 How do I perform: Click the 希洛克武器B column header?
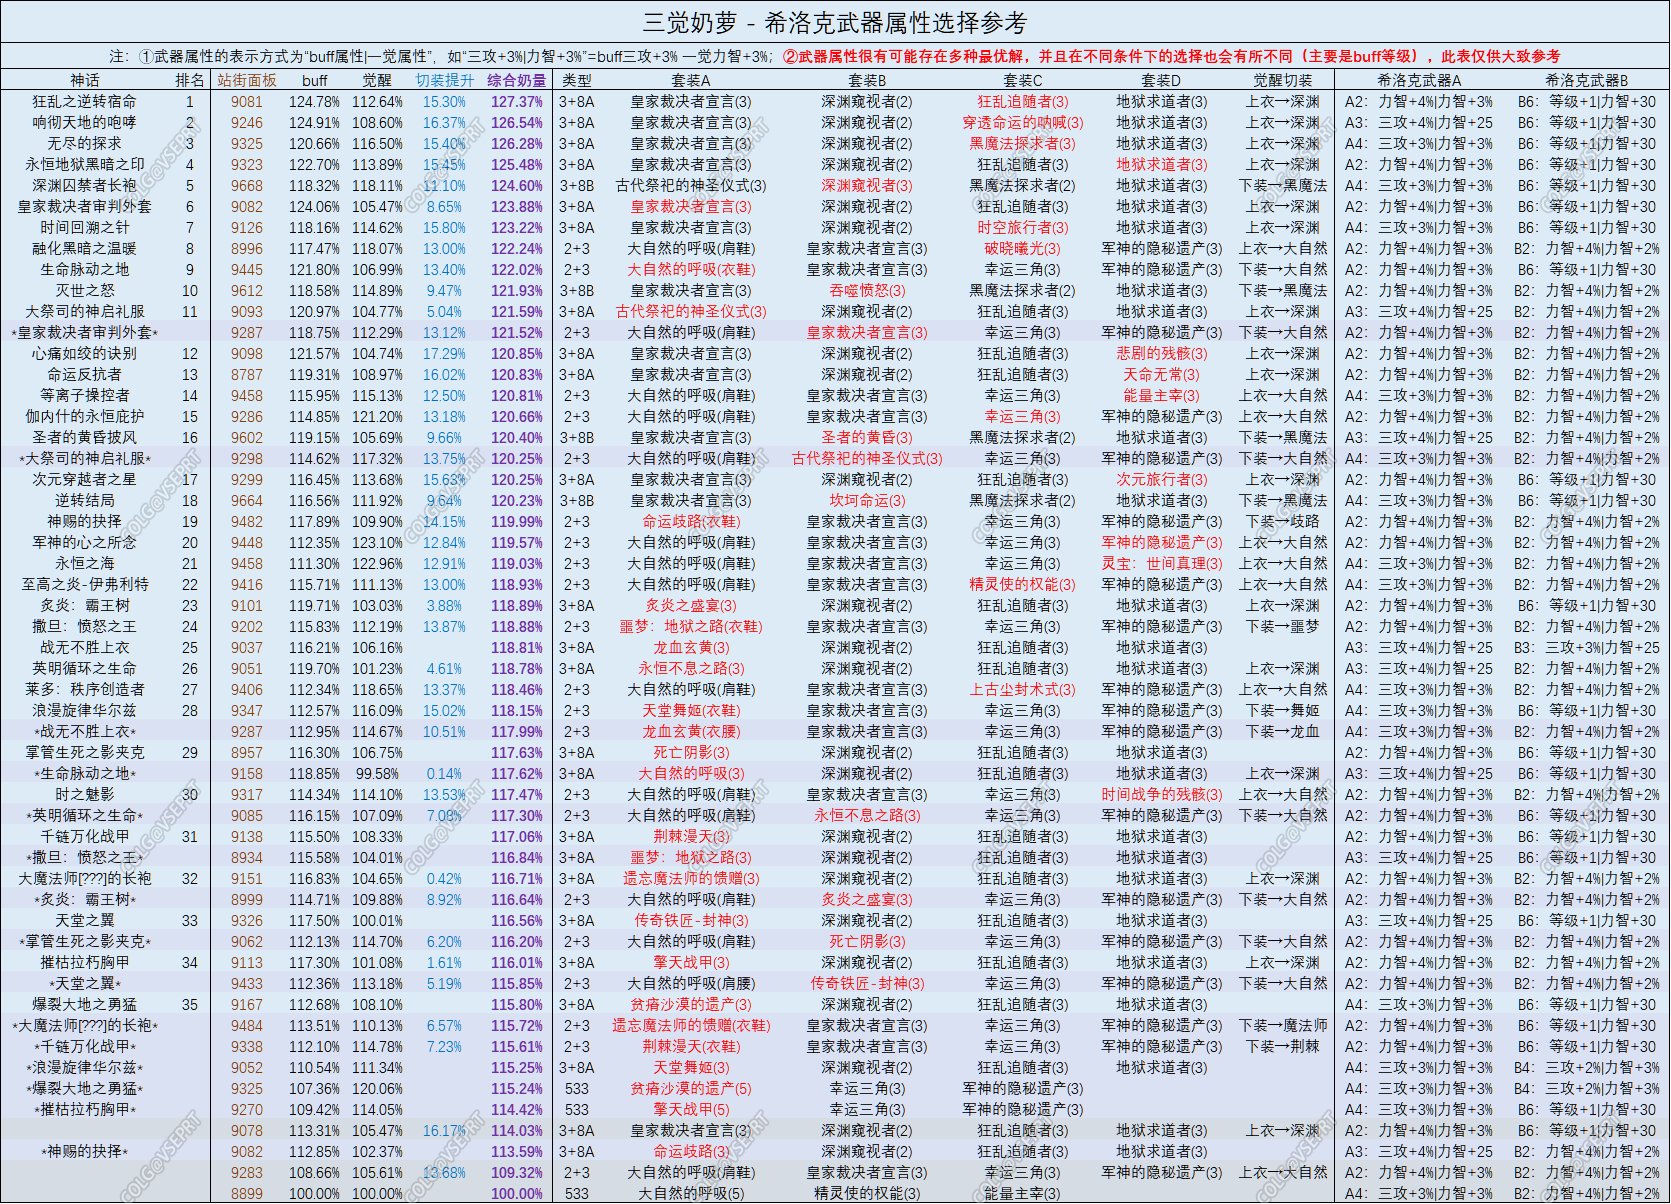coord(1586,80)
